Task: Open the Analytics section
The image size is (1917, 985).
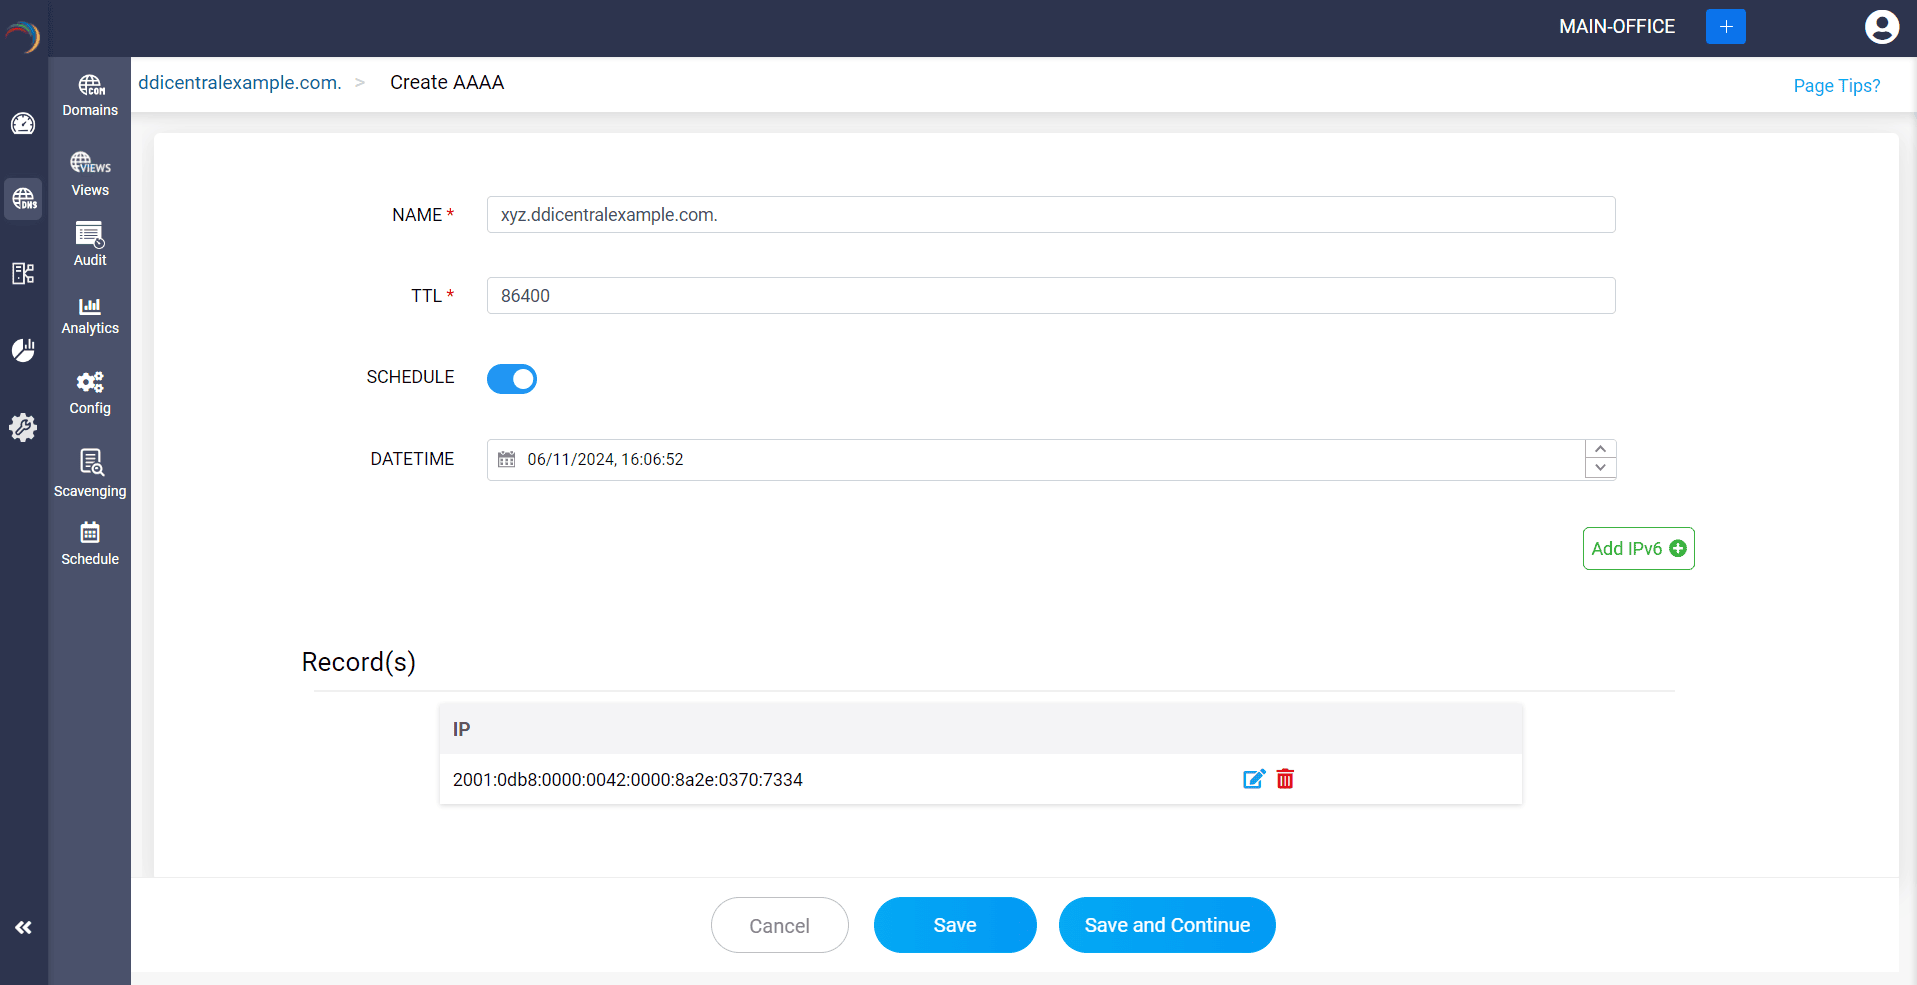Action: point(90,316)
